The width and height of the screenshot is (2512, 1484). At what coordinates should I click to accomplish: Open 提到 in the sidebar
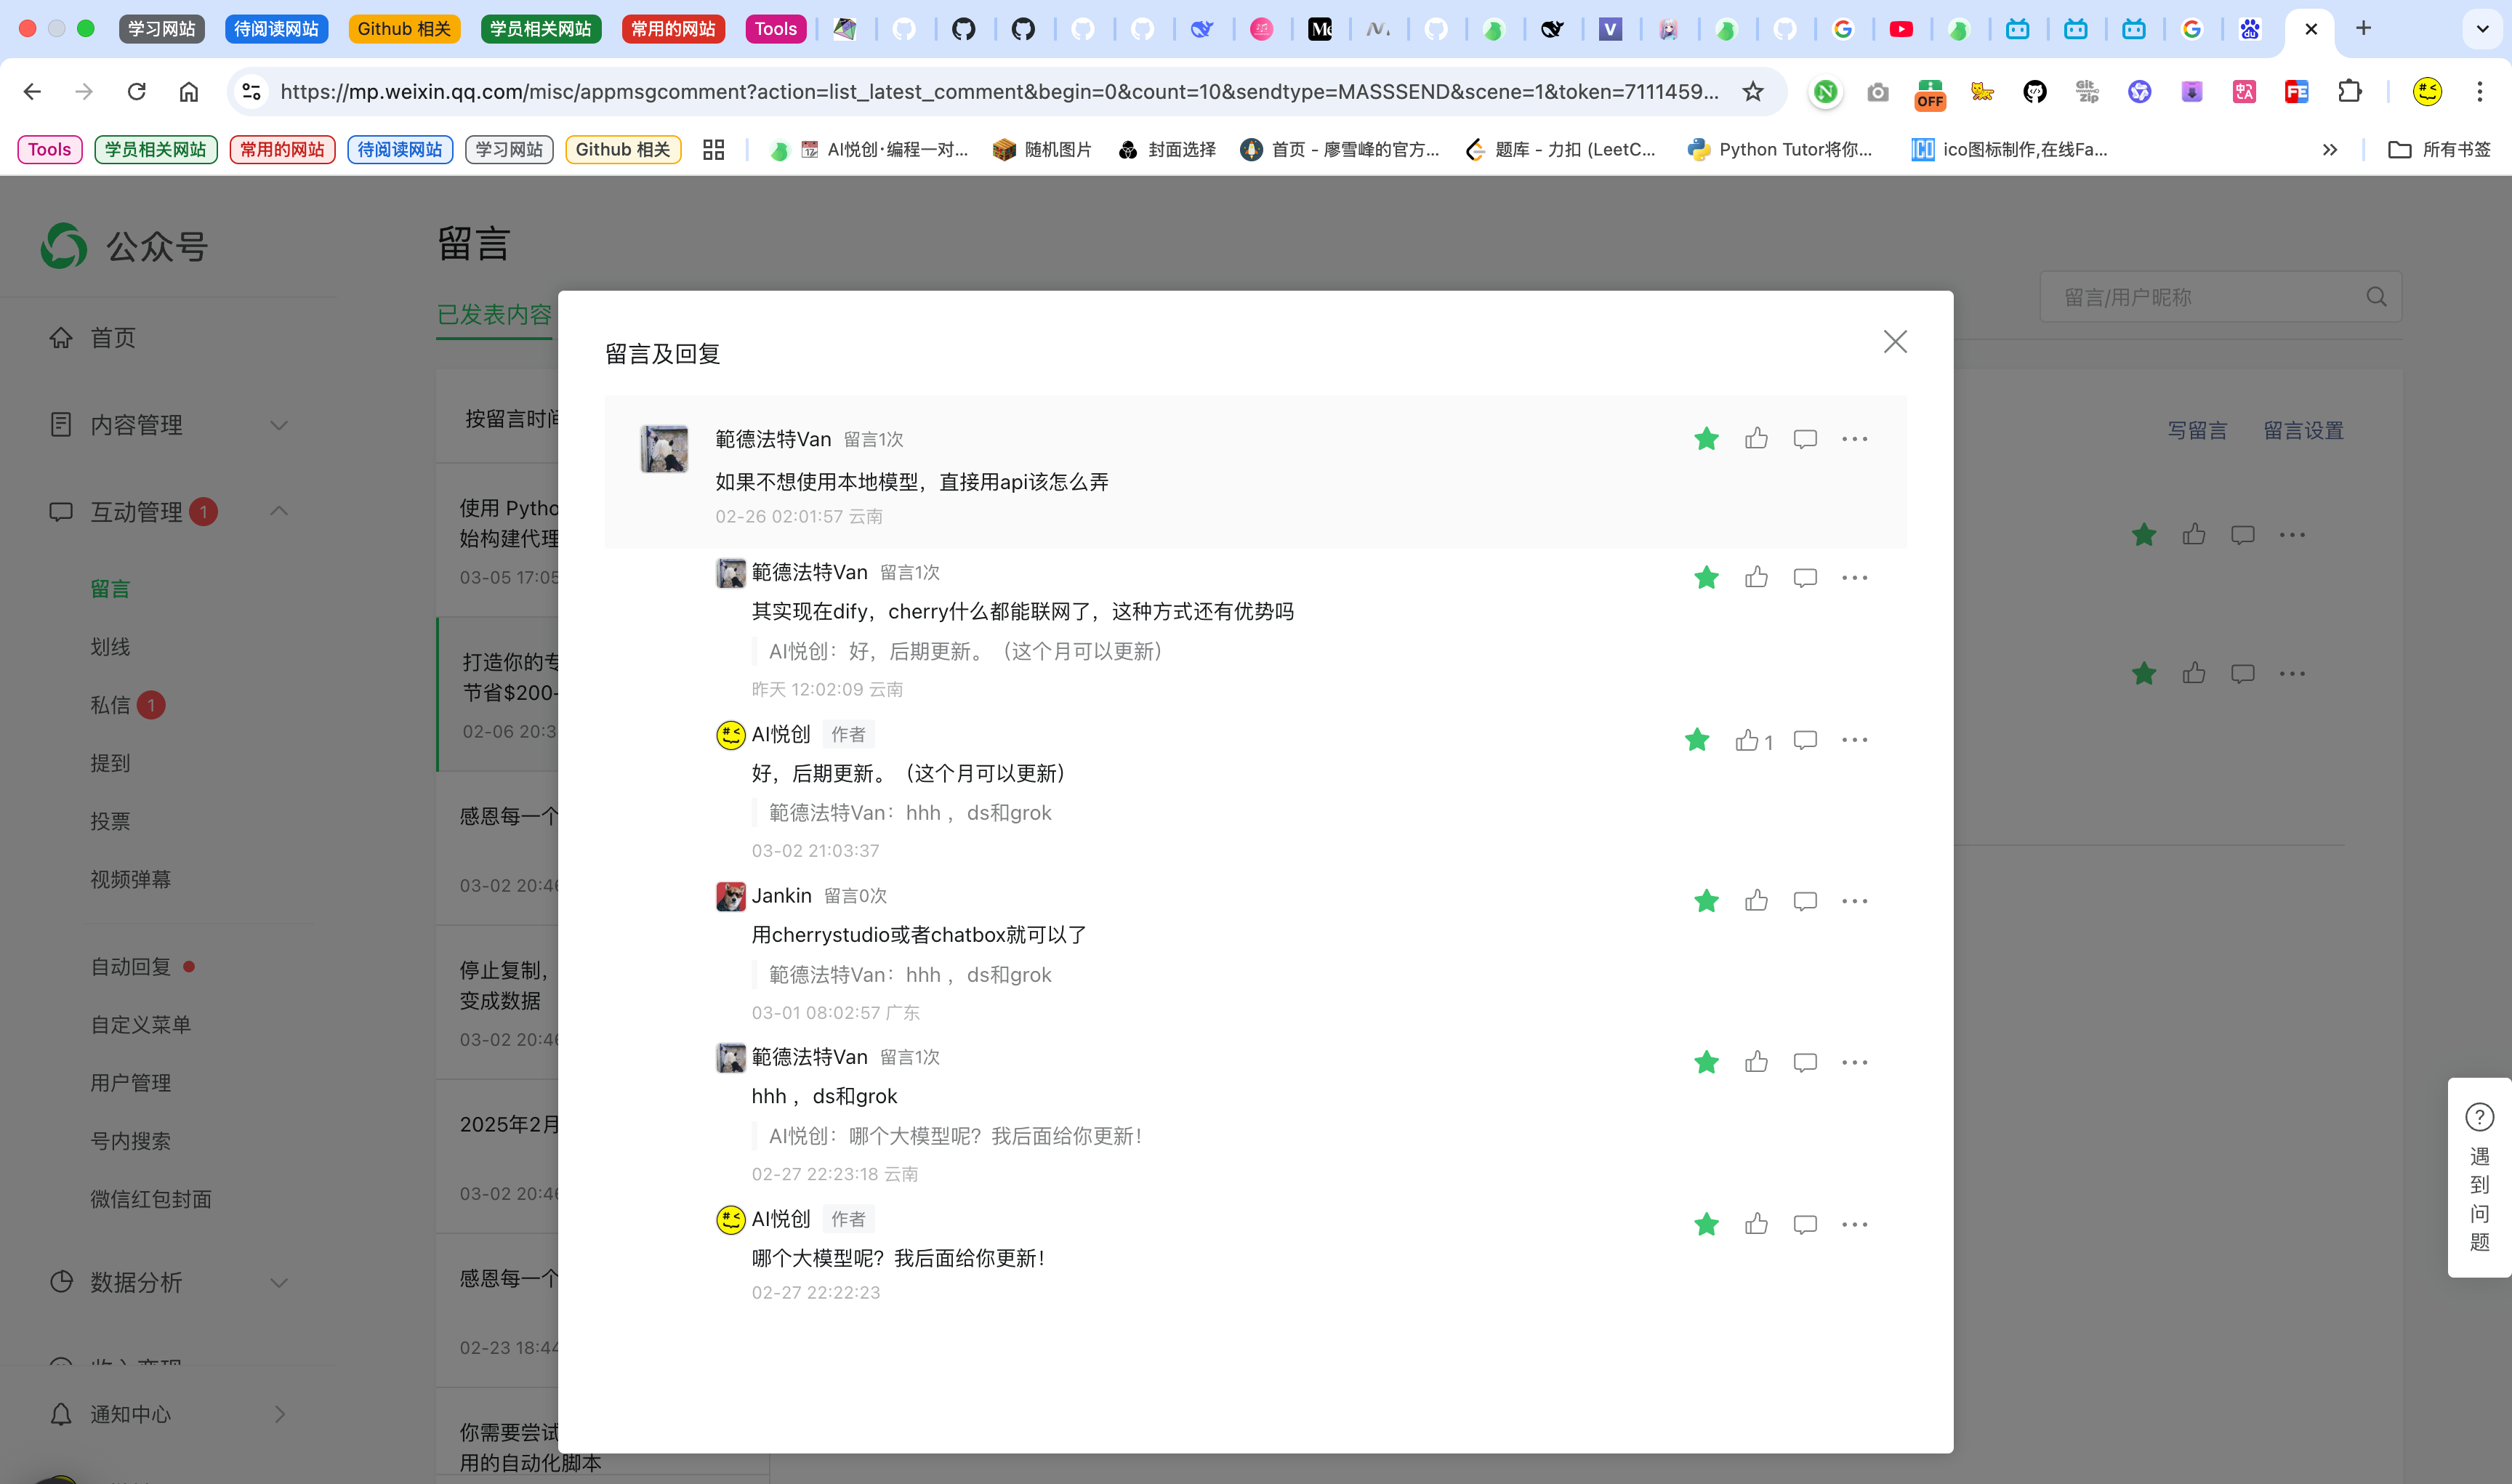point(110,763)
